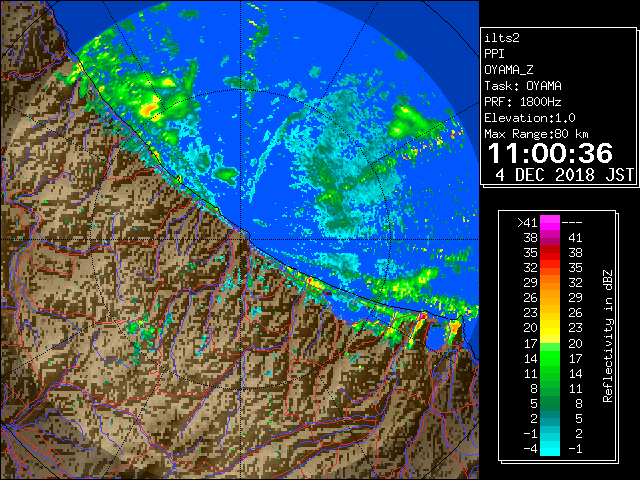This screenshot has height=480, width=640.
Task: Click the '-1' label at legend bottom right
Action: pos(575,449)
